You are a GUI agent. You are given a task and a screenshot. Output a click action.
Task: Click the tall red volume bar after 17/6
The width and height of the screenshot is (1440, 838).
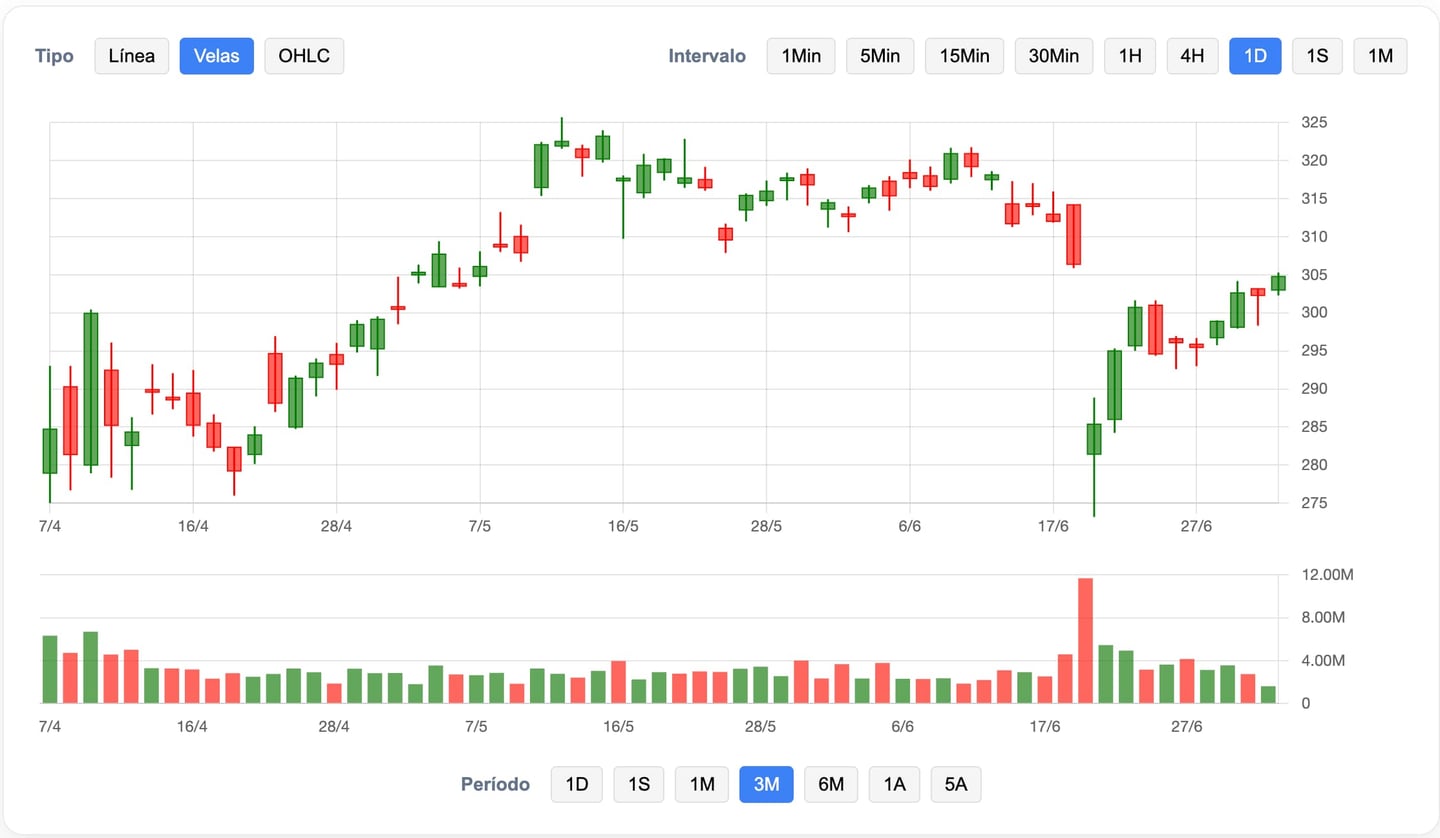coord(1086,640)
